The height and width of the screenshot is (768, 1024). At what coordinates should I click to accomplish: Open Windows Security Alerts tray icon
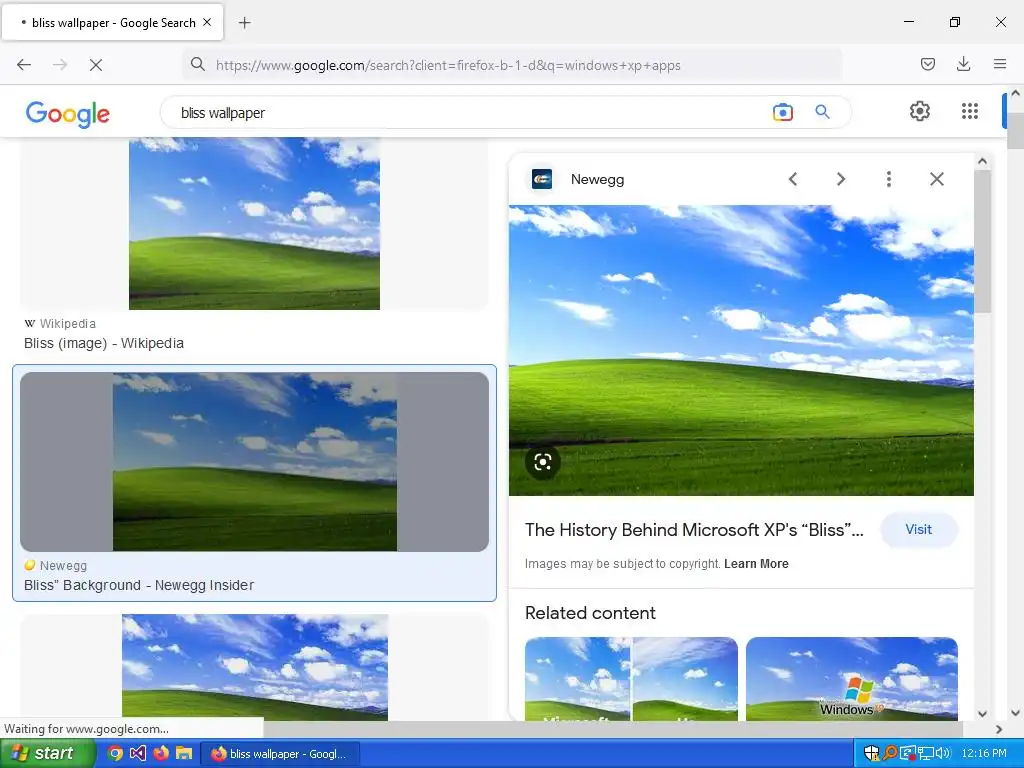871,753
